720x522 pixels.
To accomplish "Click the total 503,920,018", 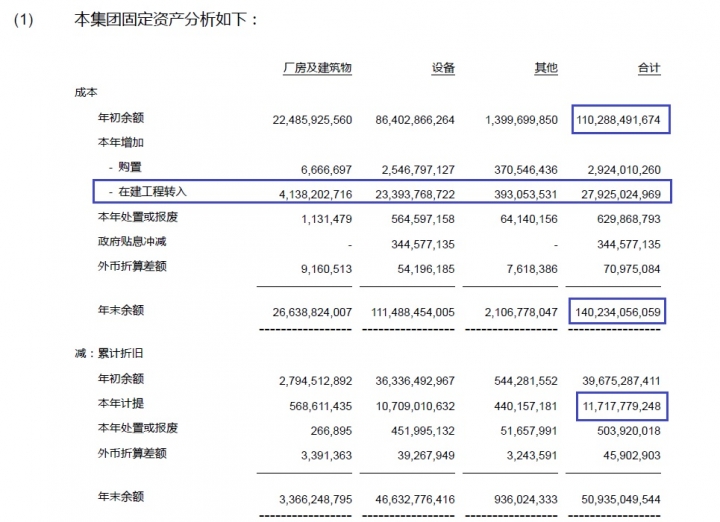I will click(629, 431).
